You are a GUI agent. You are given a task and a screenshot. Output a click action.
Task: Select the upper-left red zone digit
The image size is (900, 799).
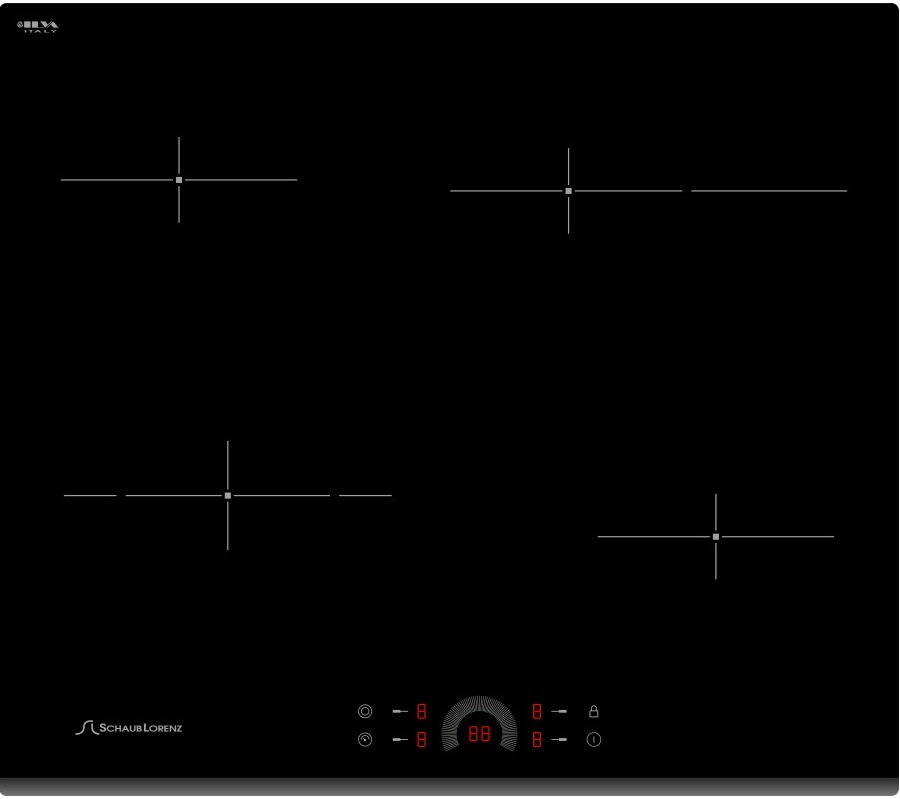pos(421,712)
